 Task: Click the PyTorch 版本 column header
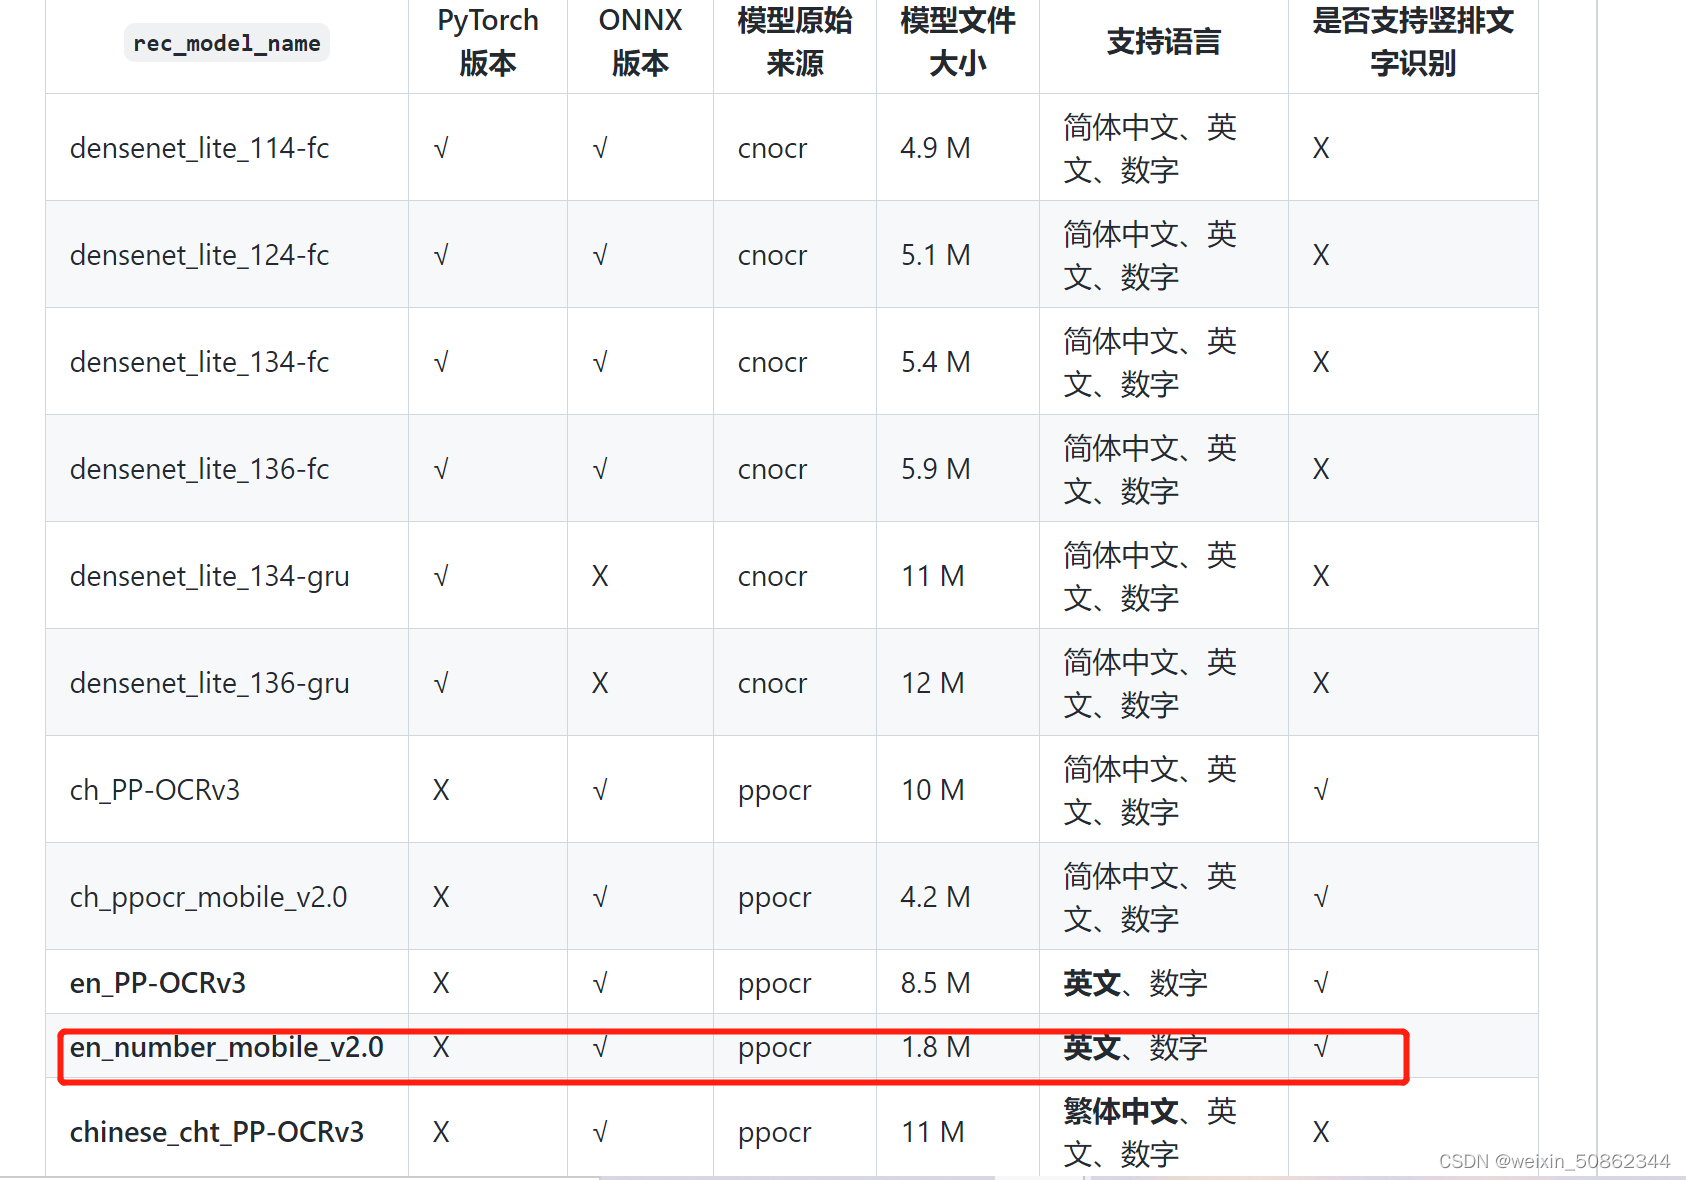coord(488,42)
